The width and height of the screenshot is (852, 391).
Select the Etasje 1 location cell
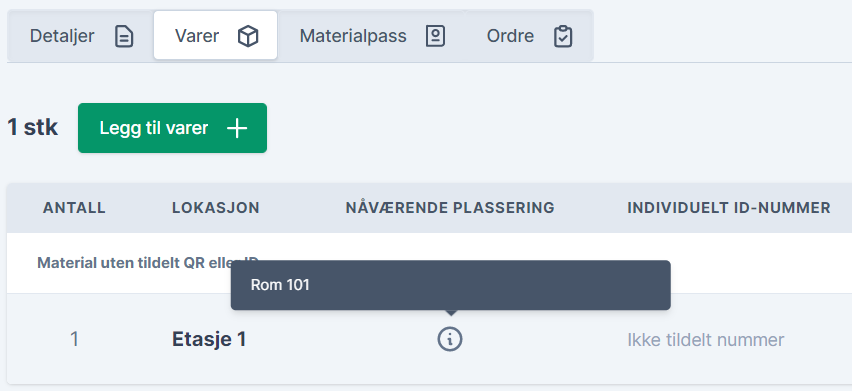point(209,339)
